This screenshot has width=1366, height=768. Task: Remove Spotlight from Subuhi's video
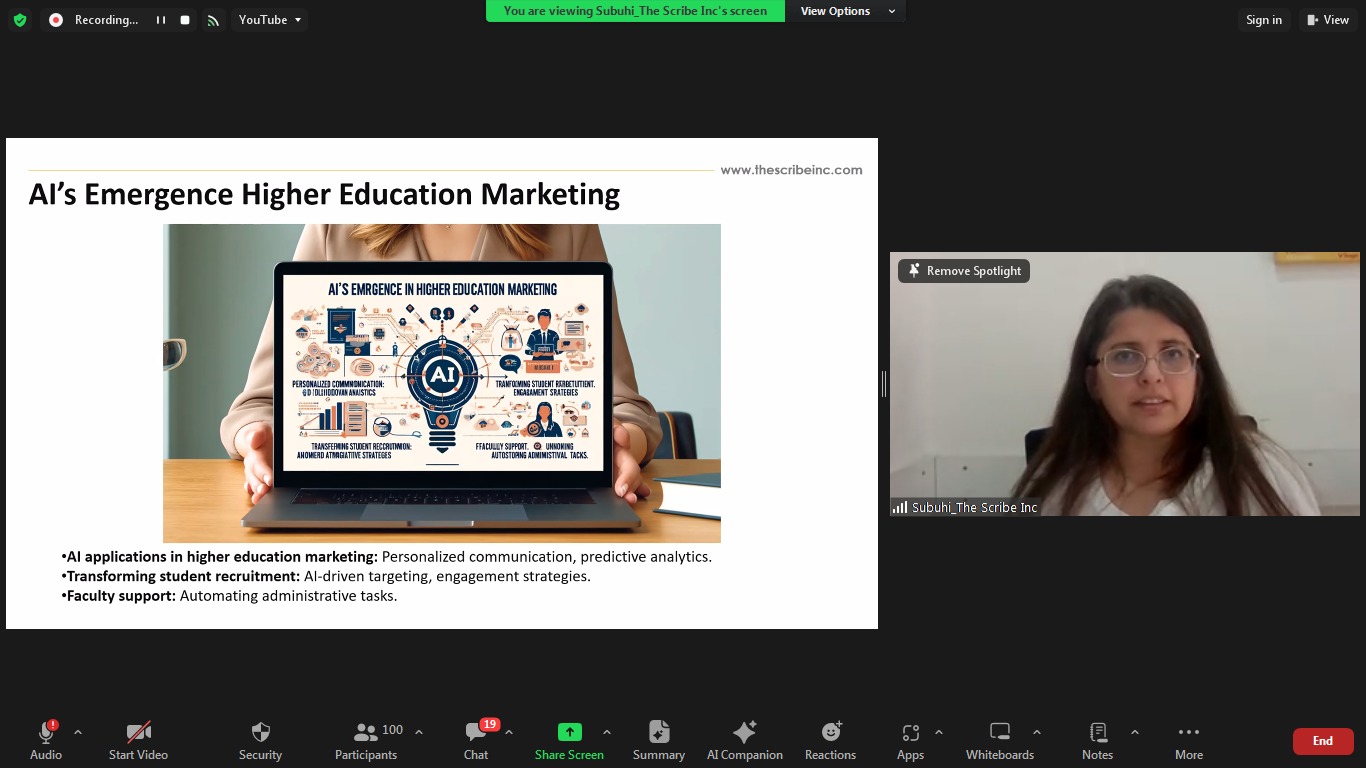964,271
